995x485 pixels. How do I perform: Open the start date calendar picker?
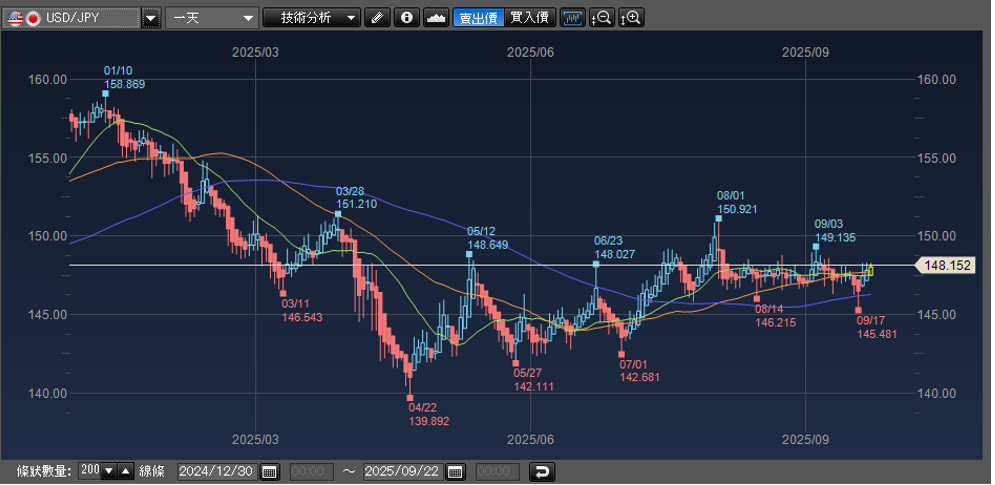point(270,472)
